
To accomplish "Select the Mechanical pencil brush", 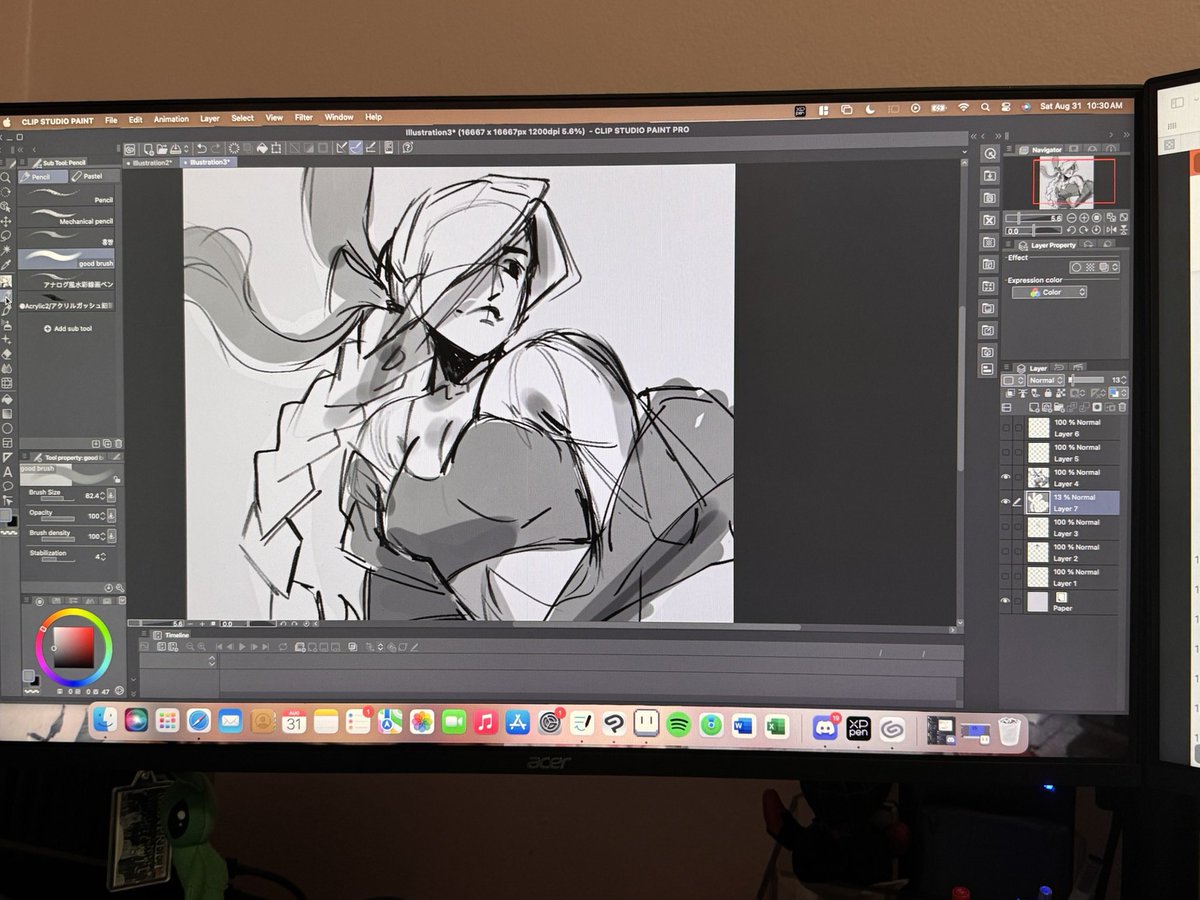I will 67,216.
